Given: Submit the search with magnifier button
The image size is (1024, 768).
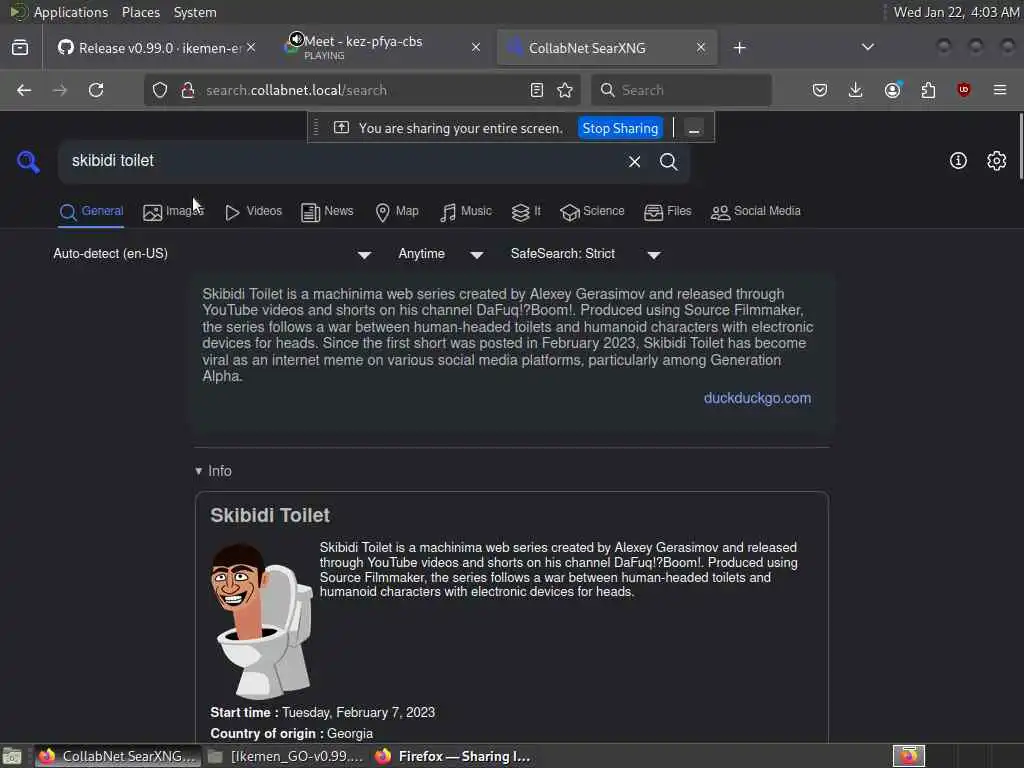Looking at the screenshot, I should coord(668,161).
